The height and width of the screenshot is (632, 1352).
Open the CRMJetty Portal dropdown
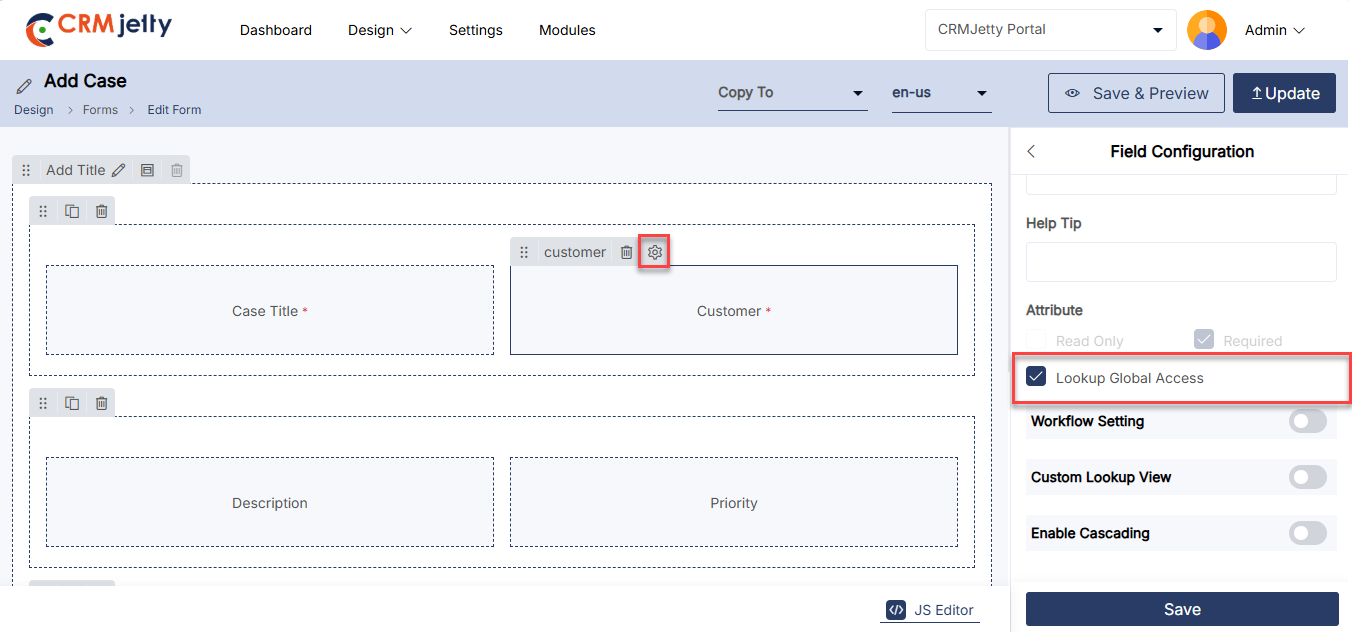(x=1049, y=30)
